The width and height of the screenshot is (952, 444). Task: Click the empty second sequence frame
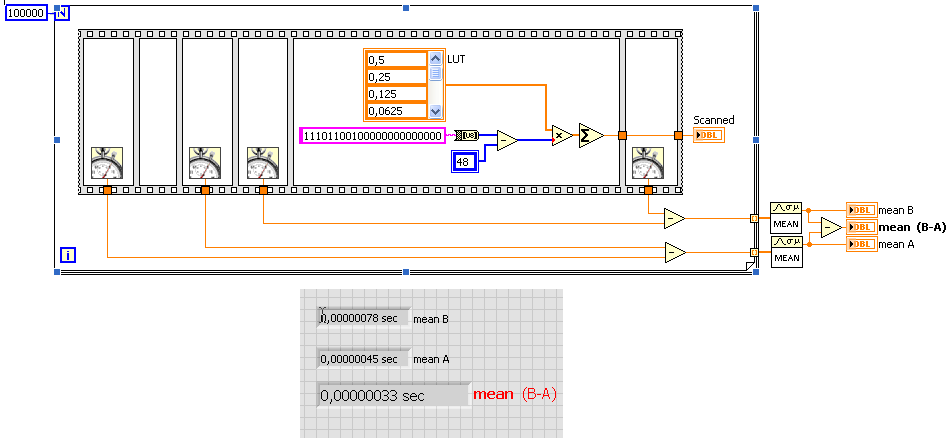tap(158, 112)
